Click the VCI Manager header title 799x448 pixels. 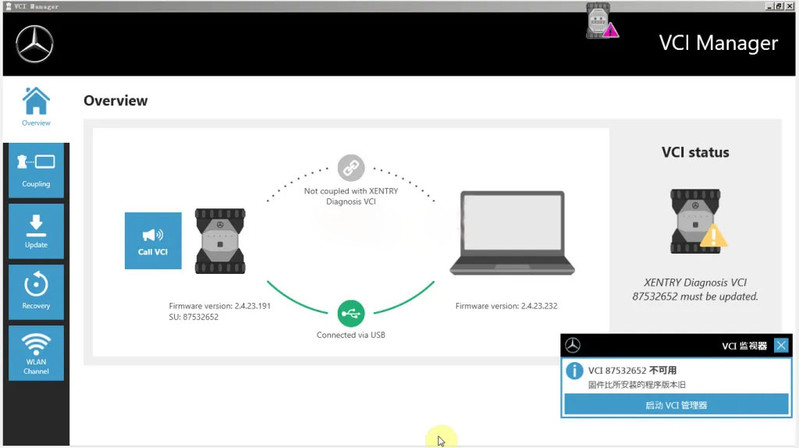point(718,43)
